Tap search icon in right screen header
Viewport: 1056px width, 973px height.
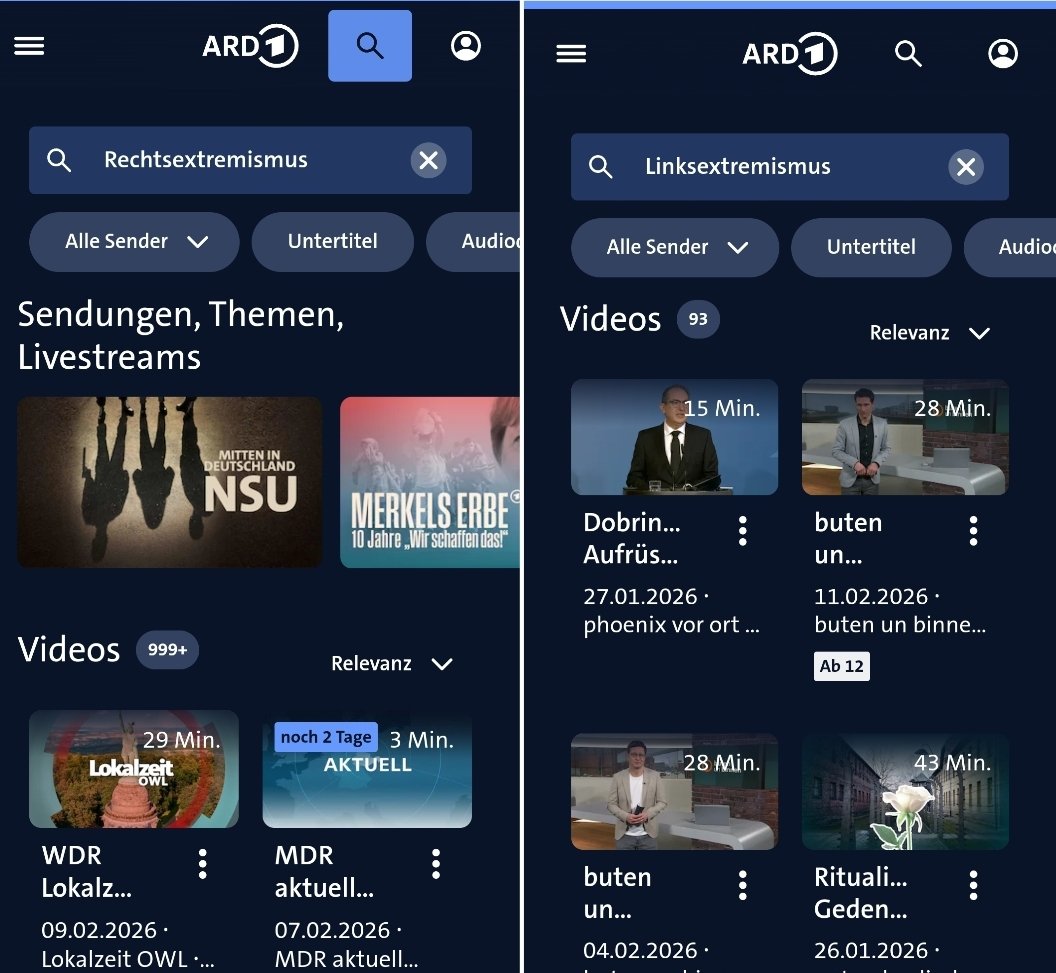click(908, 53)
